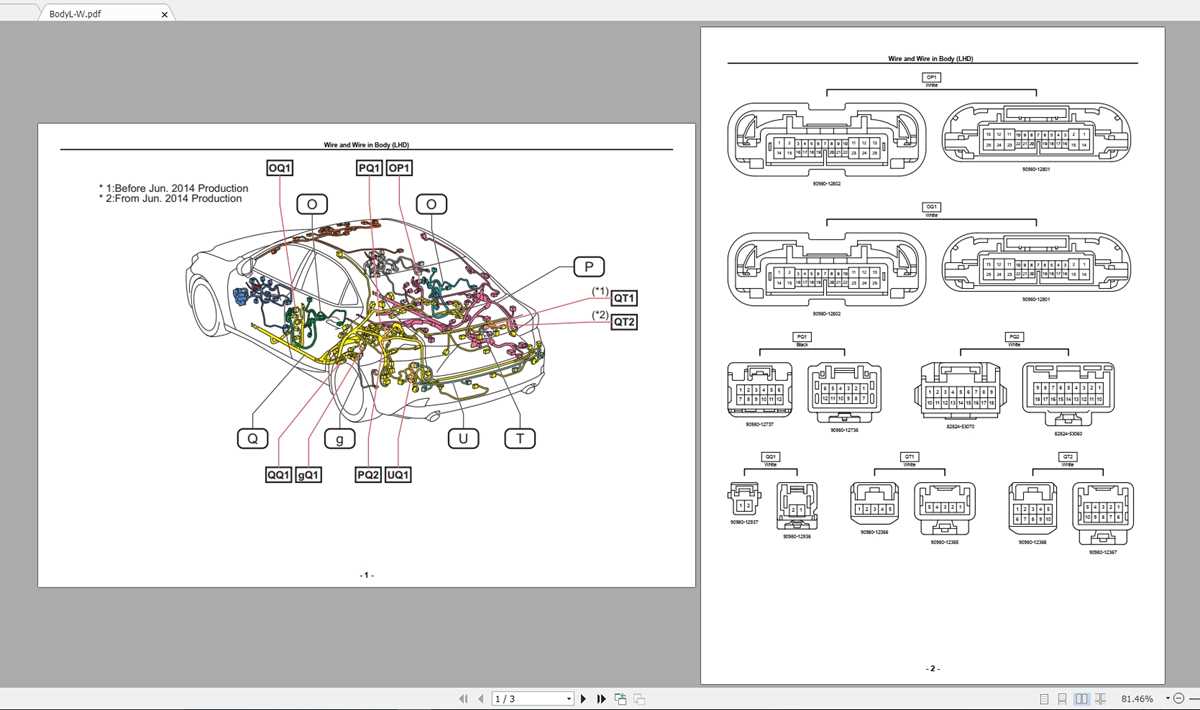
Task: Click part number 90980-12737
Action: pos(760,424)
